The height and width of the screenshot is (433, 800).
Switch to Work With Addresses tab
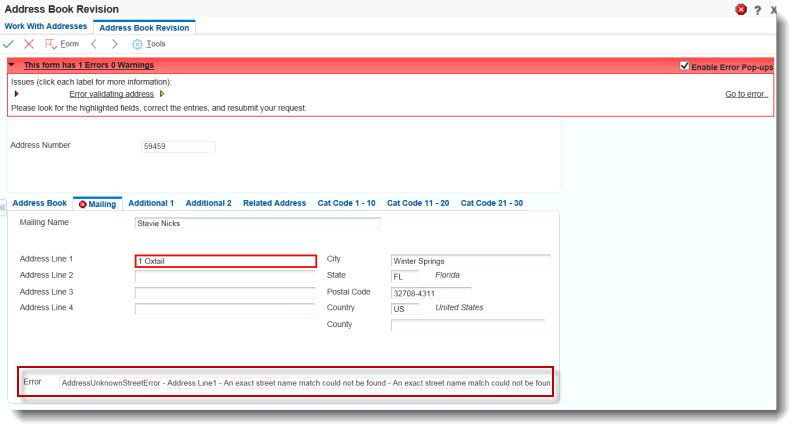pos(46,26)
